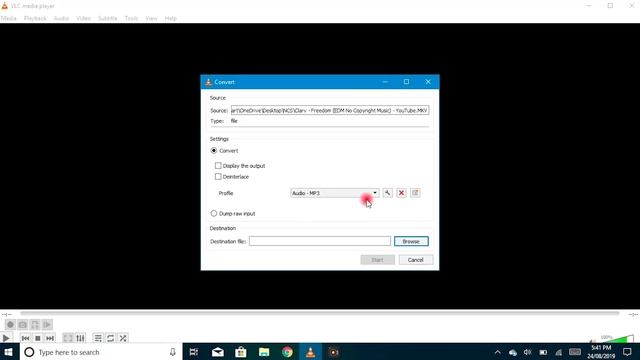Click the touch keyboard tray icon
The height and width of the screenshot is (360, 640).
(x=575, y=352)
